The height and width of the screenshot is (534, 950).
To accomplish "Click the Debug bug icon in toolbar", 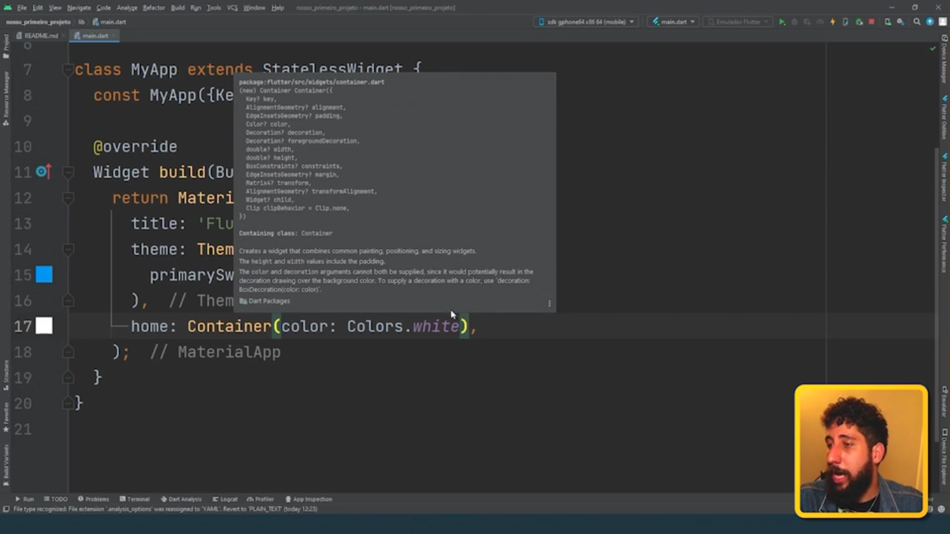I will 794,22.
